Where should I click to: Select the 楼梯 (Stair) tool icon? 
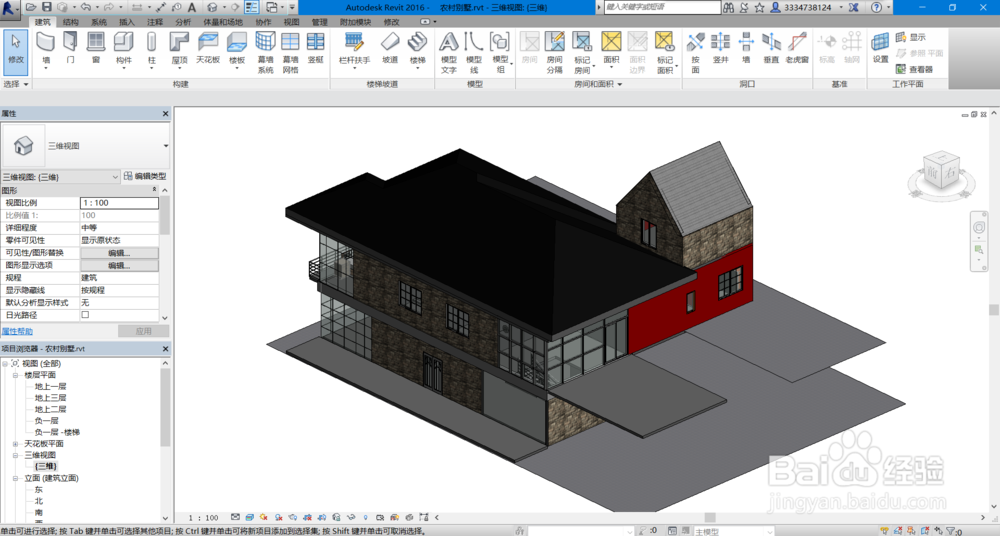pyautogui.click(x=417, y=43)
